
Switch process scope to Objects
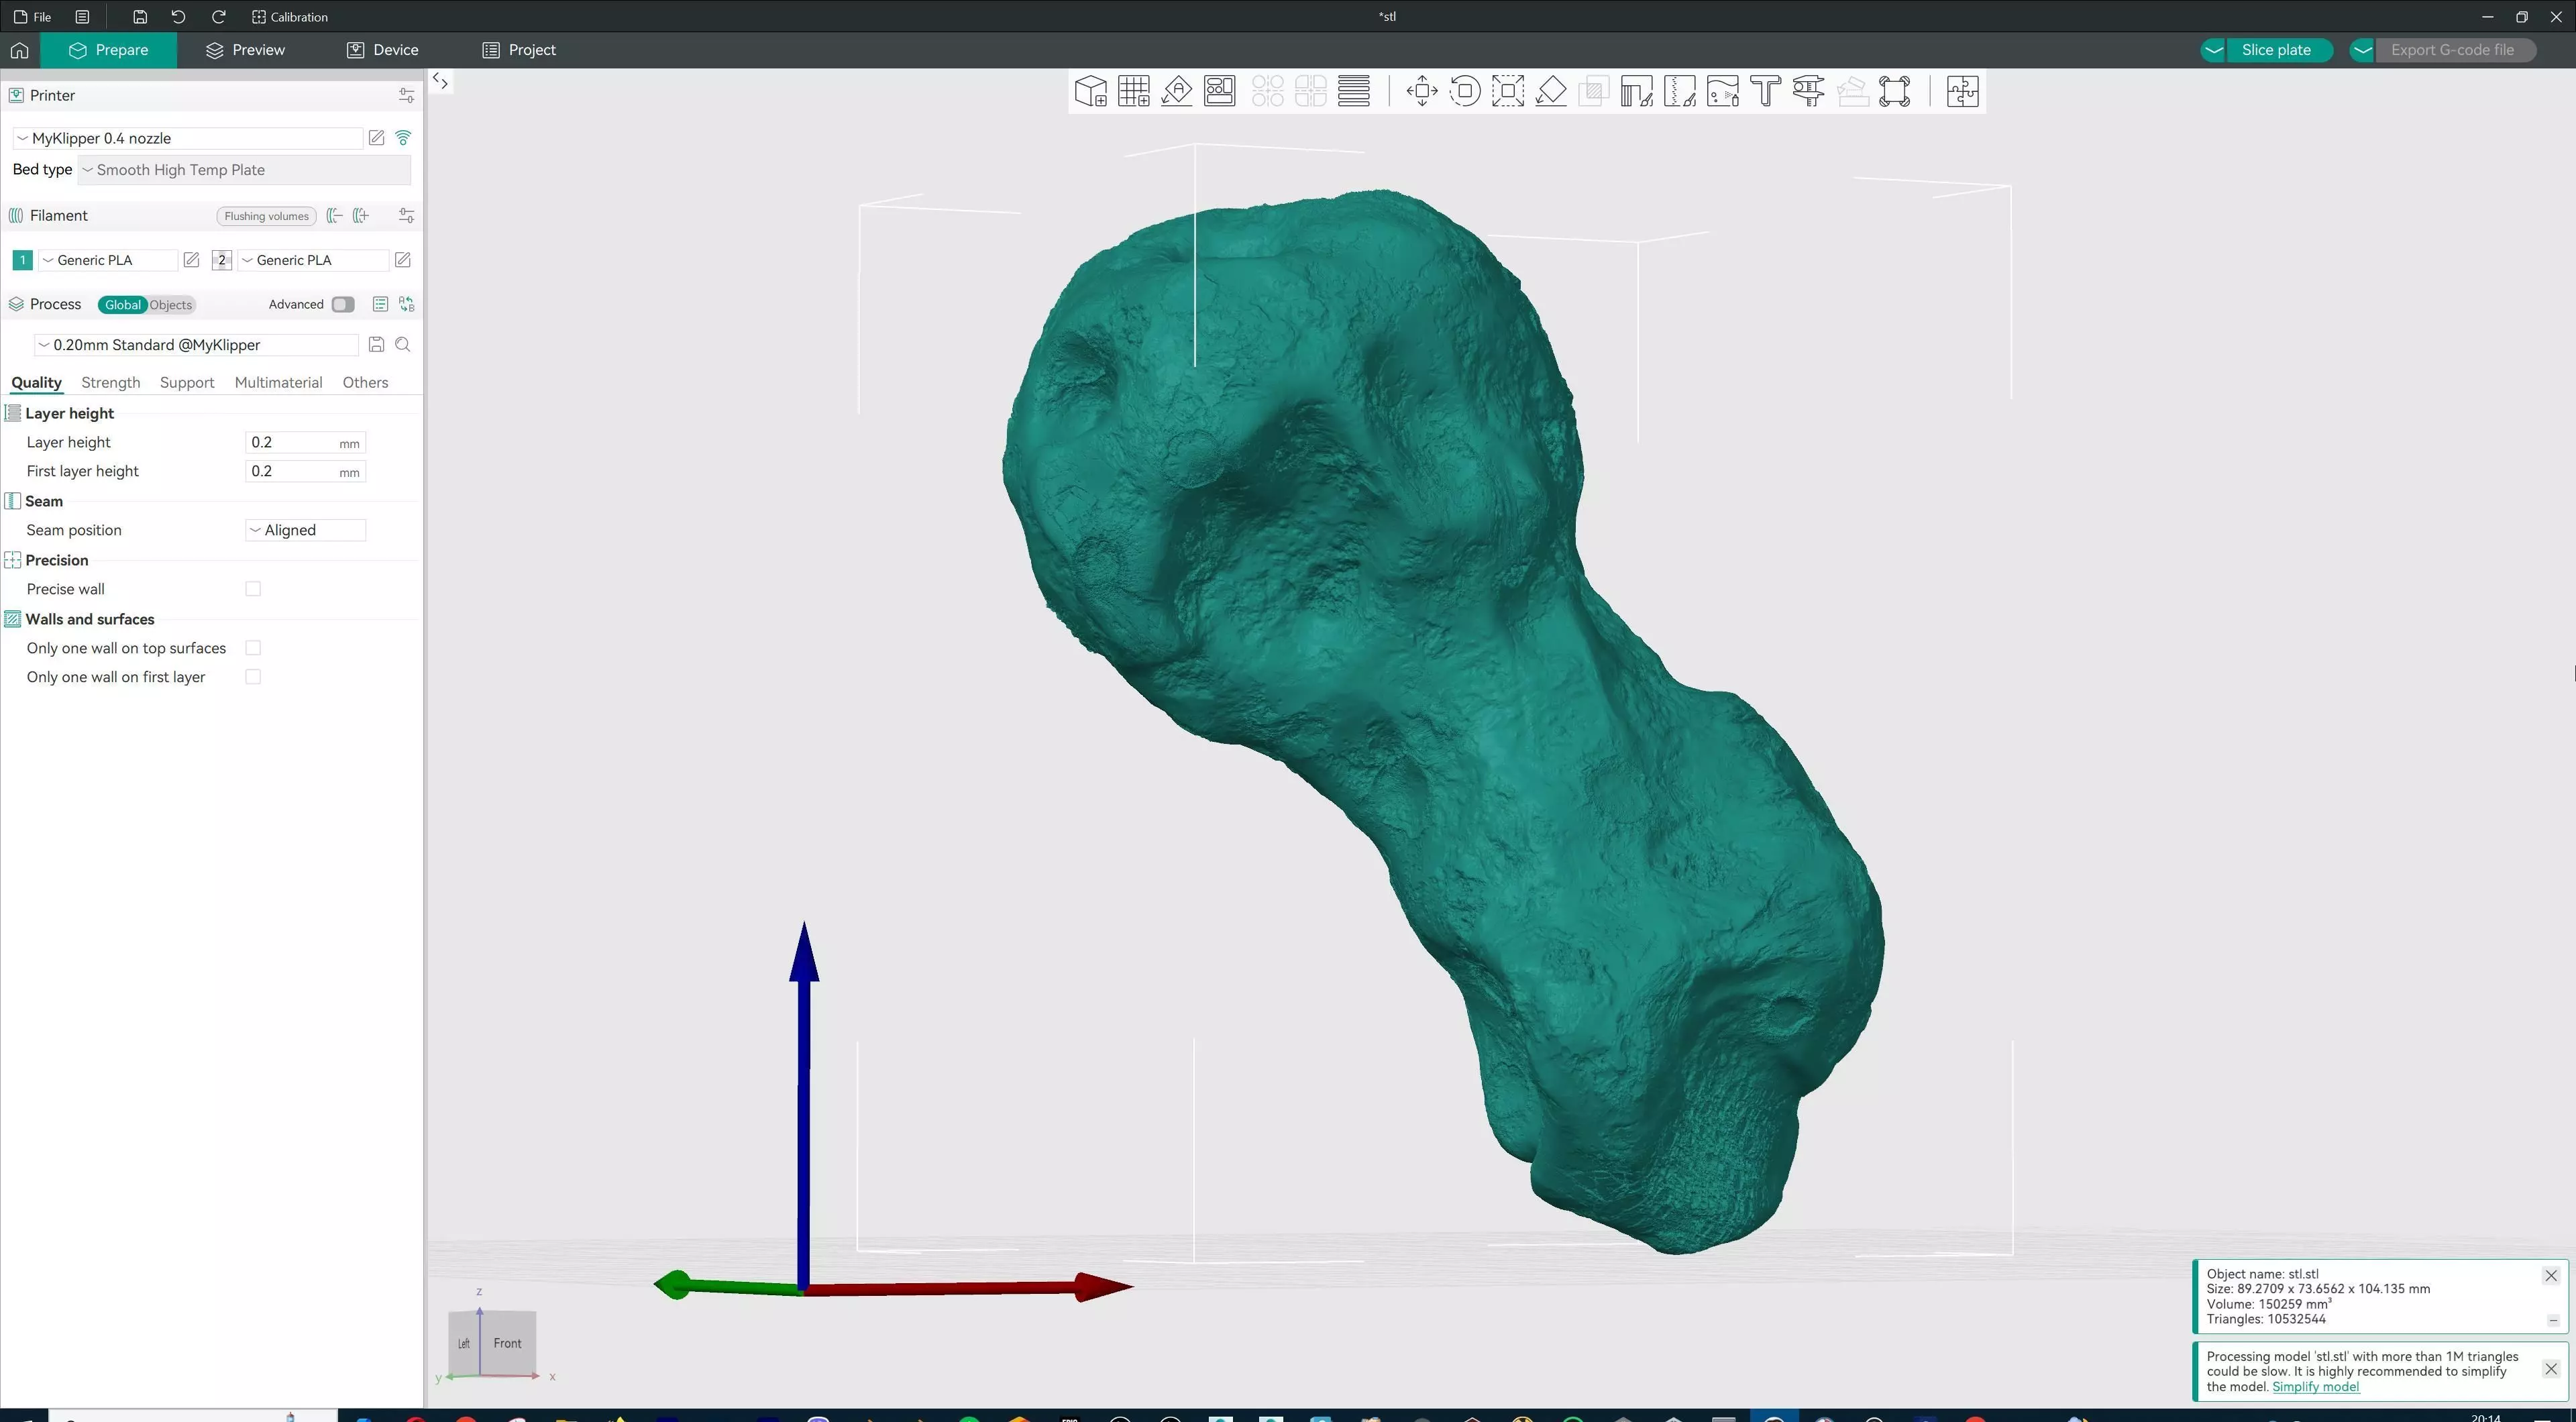171,305
